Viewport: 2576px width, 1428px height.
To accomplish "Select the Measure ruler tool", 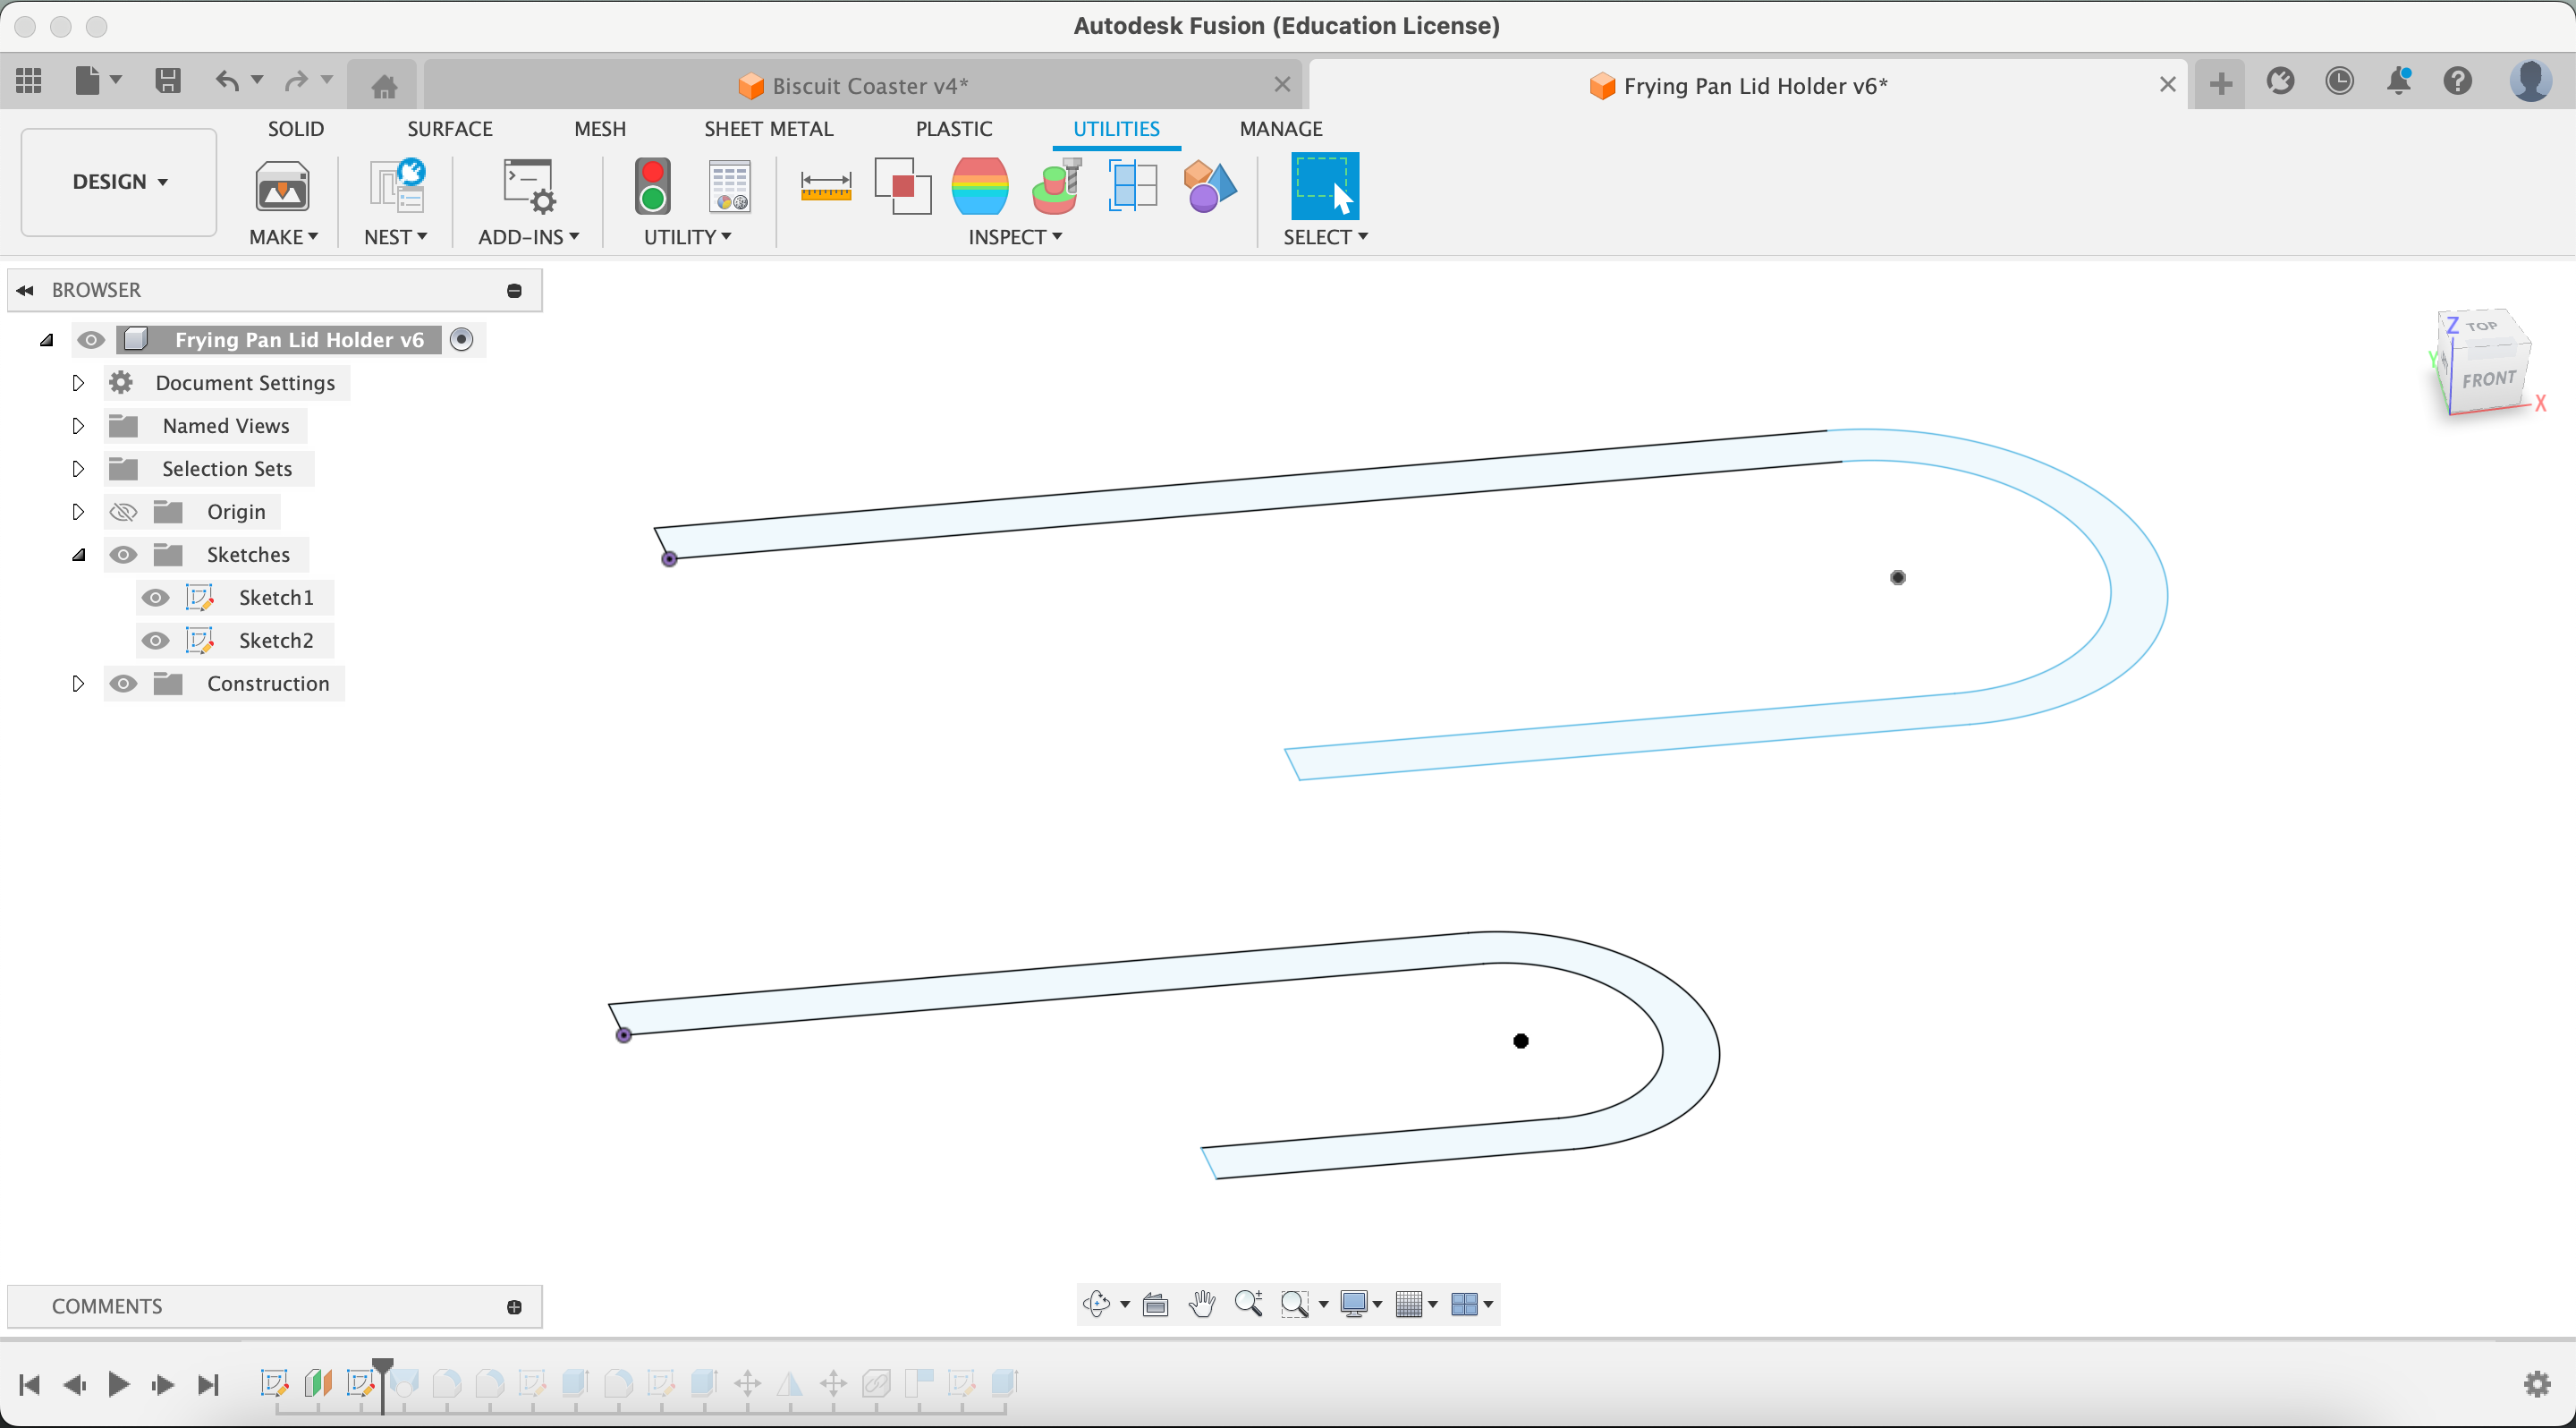I will tap(826, 186).
